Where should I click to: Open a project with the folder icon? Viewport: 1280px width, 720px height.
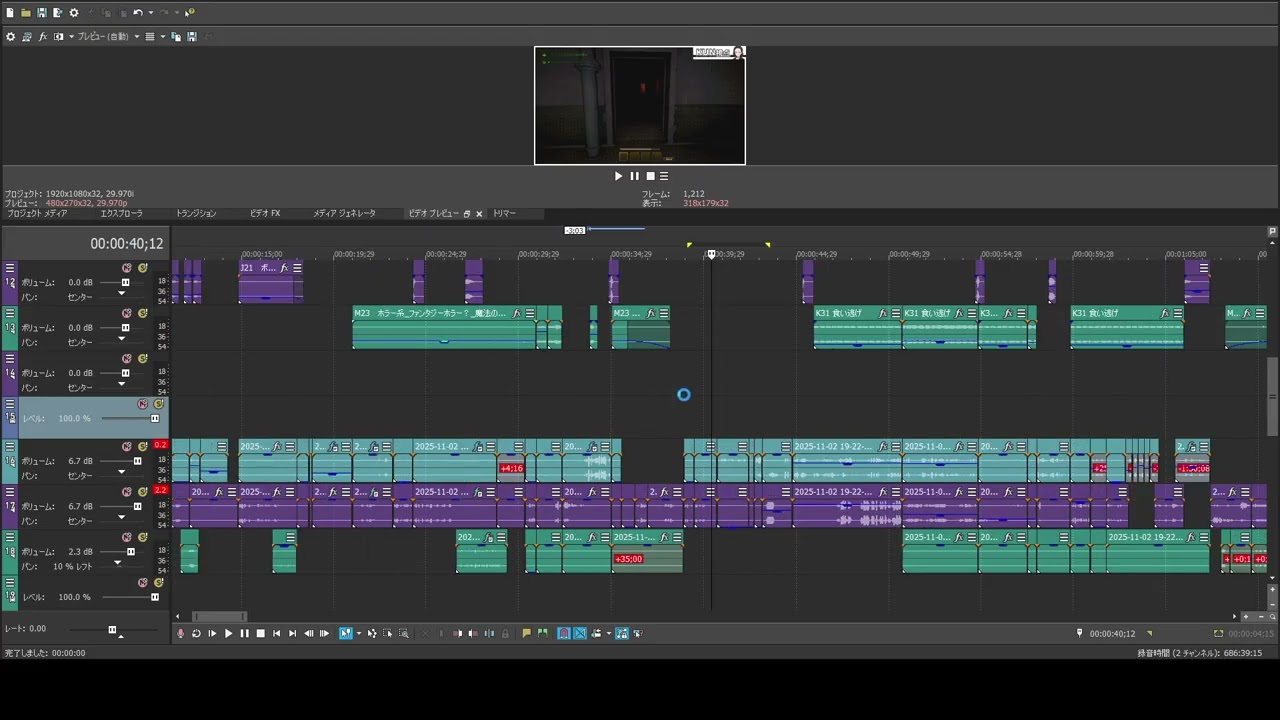pyautogui.click(x=26, y=13)
